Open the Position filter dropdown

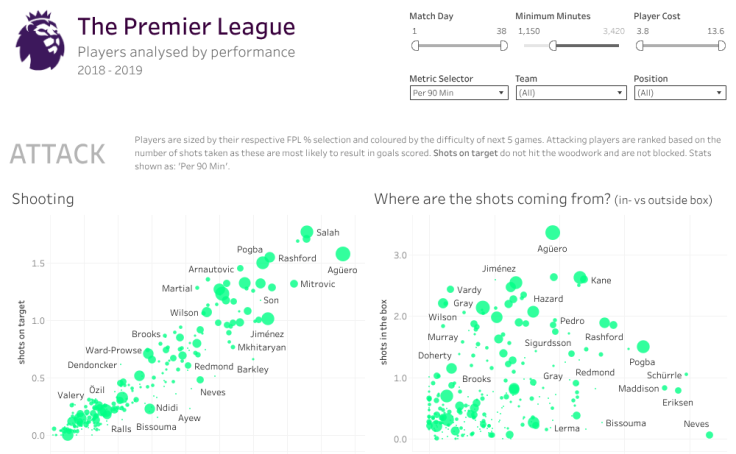(679, 93)
